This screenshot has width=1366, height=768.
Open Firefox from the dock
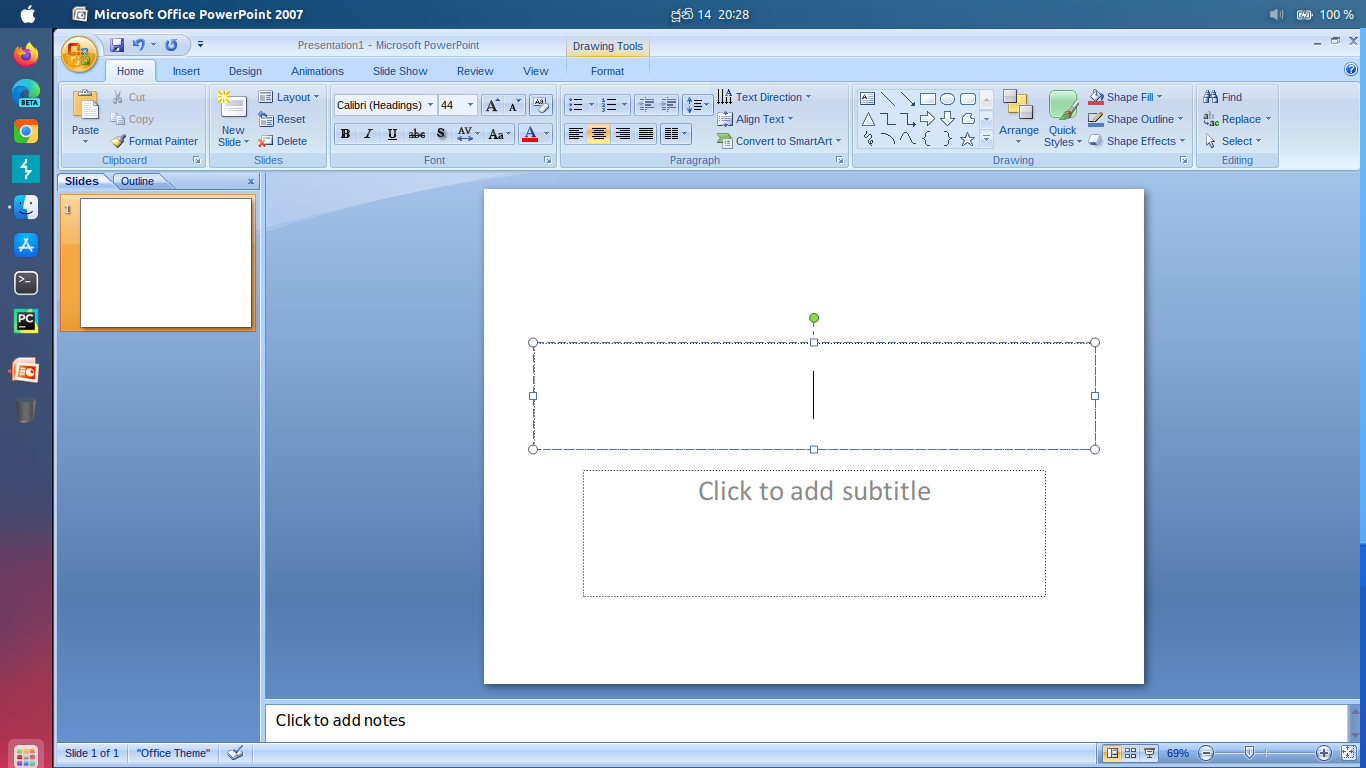click(x=26, y=54)
